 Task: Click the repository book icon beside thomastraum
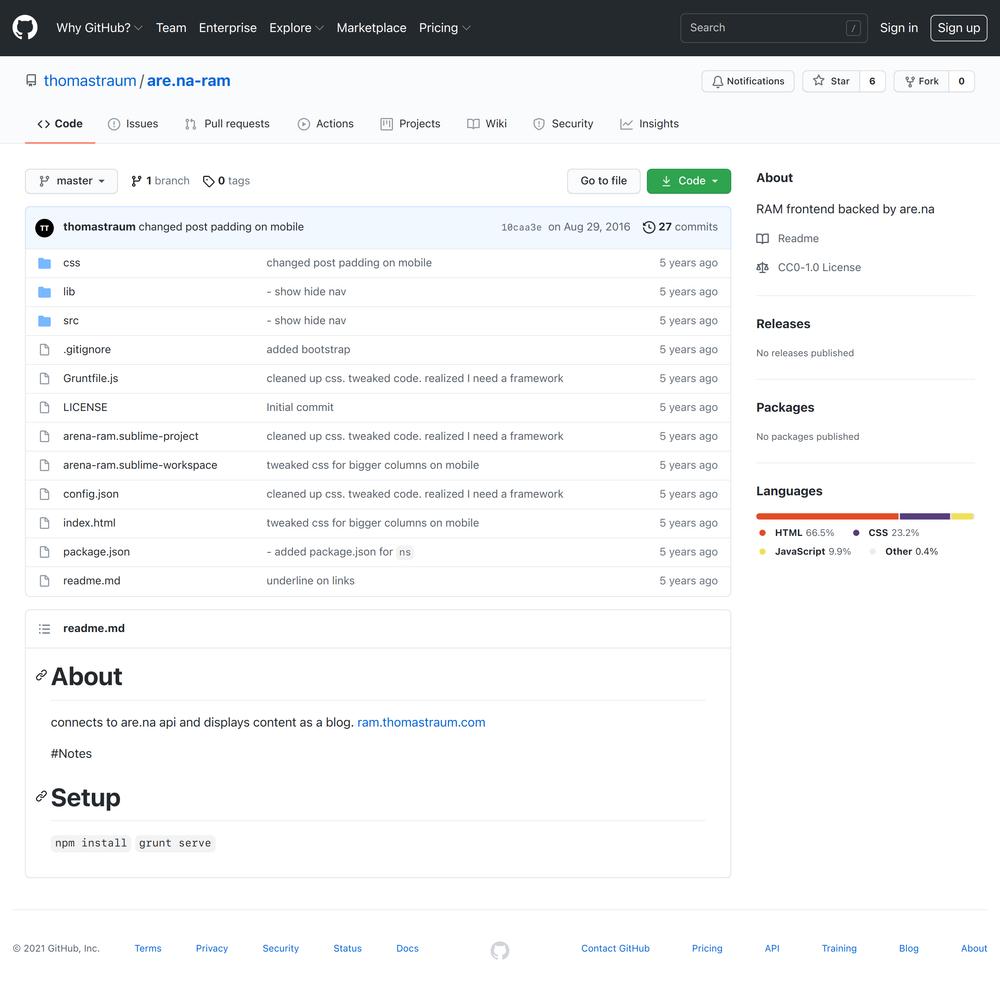point(31,80)
